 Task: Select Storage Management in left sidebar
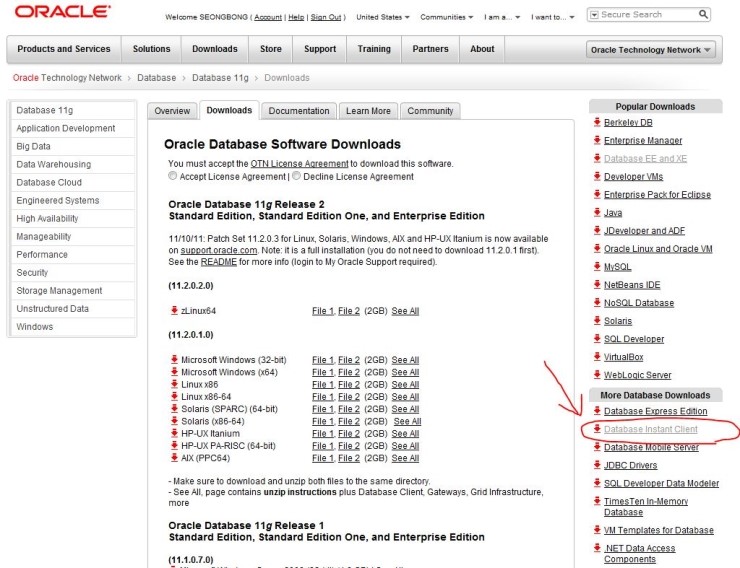click(73, 291)
